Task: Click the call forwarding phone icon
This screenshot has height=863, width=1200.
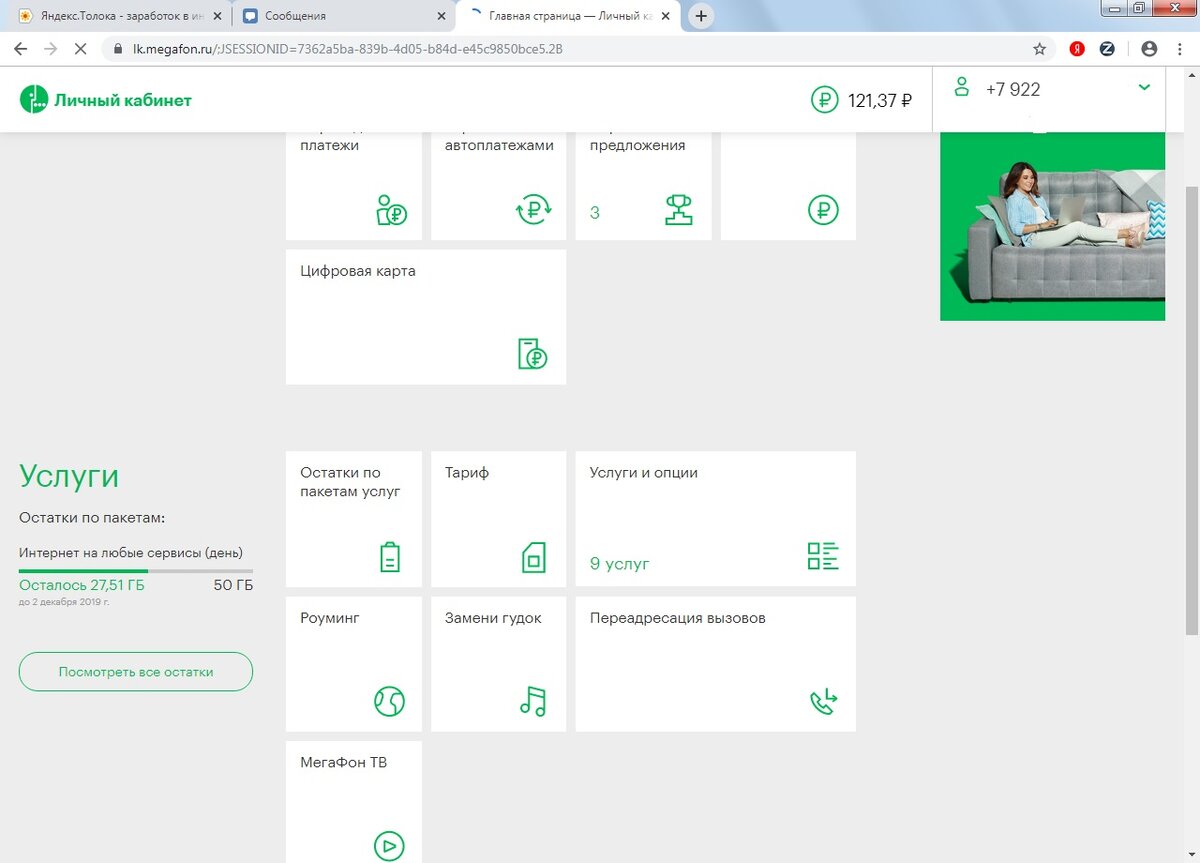Action: [x=823, y=702]
